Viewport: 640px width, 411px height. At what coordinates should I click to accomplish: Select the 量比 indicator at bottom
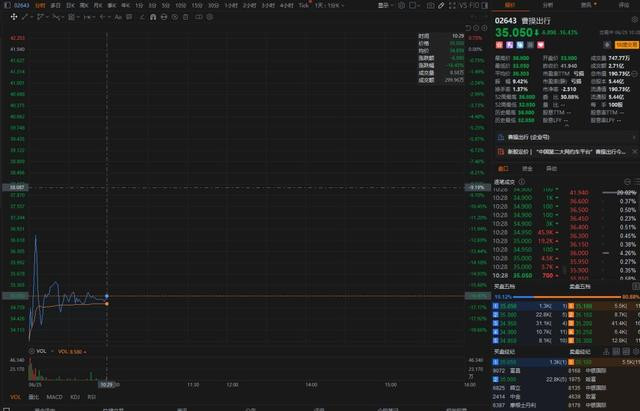pyautogui.click(x=33, y=397)
